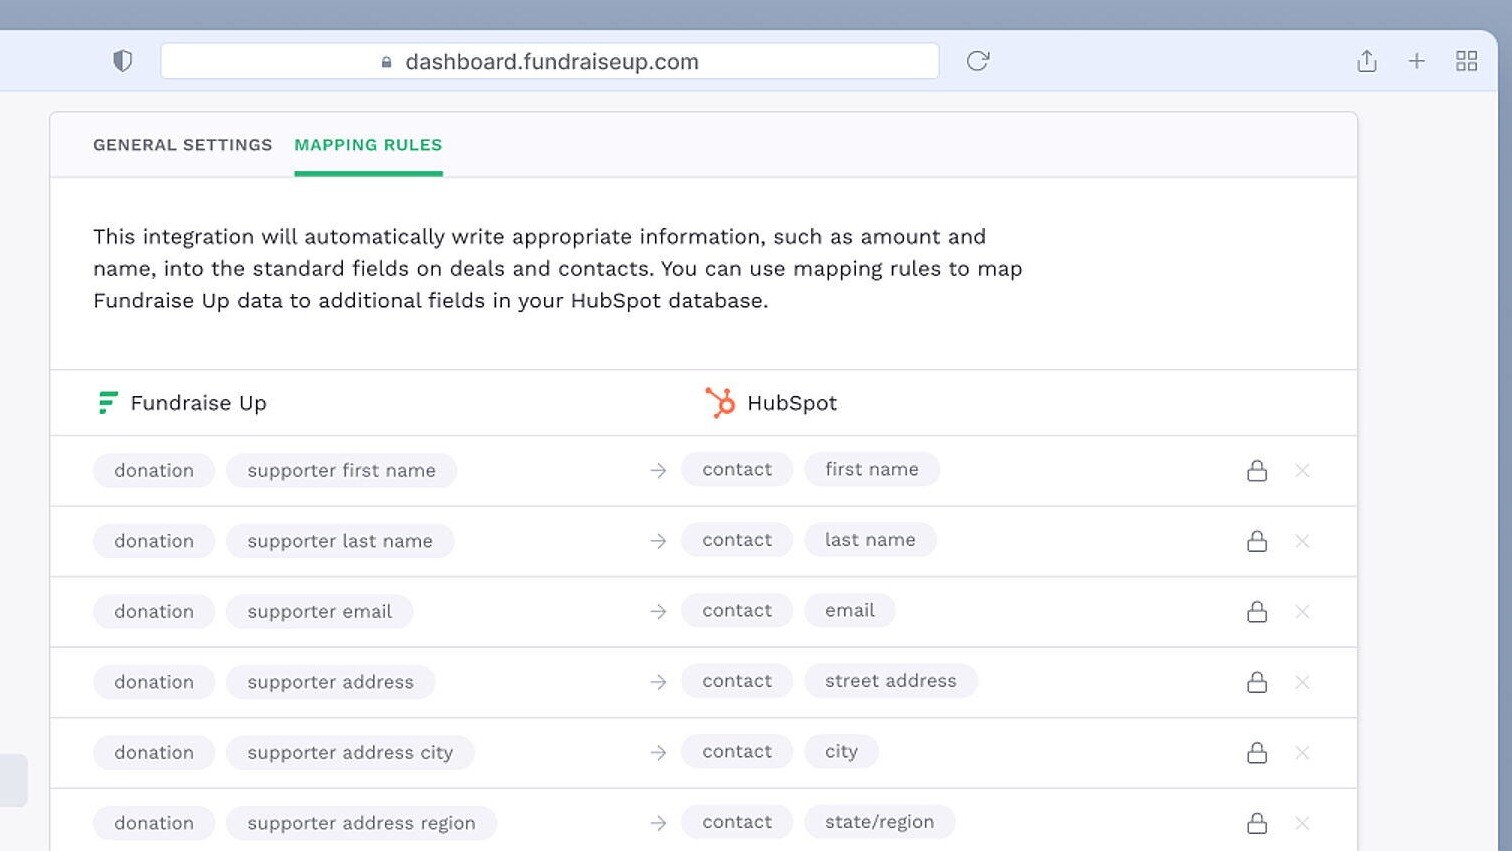Select the Mapping Rules tab
Image resolution: width=1512 pixels, height=851 pixels.
point(368,145)
